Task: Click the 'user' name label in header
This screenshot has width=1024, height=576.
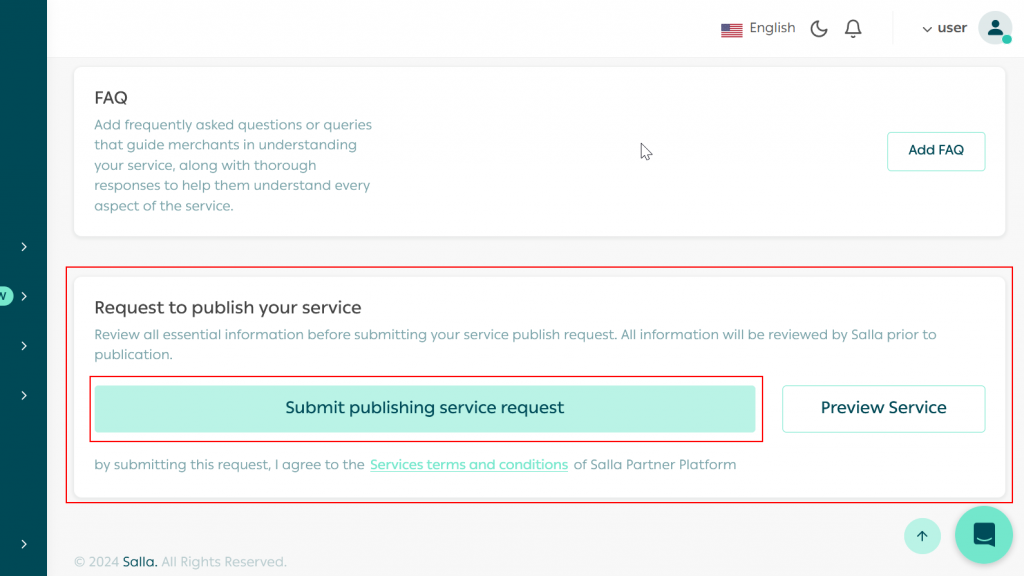Action: pos(952,29)
